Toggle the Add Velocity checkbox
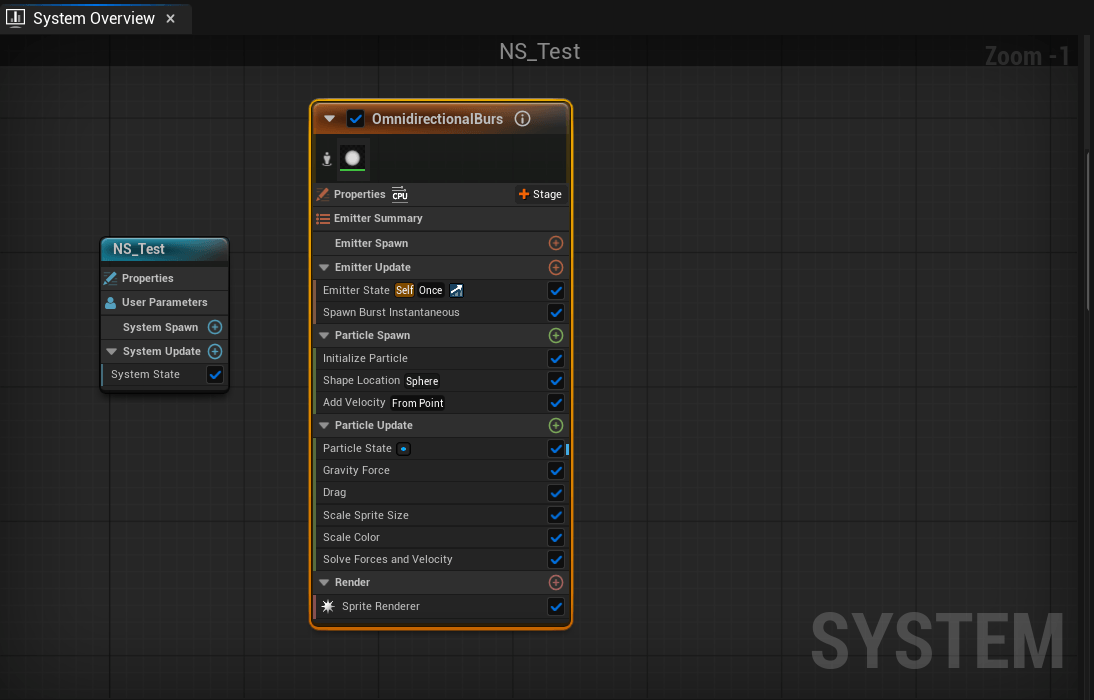This screenshot has width=1094, height=700. coord(556,403)
